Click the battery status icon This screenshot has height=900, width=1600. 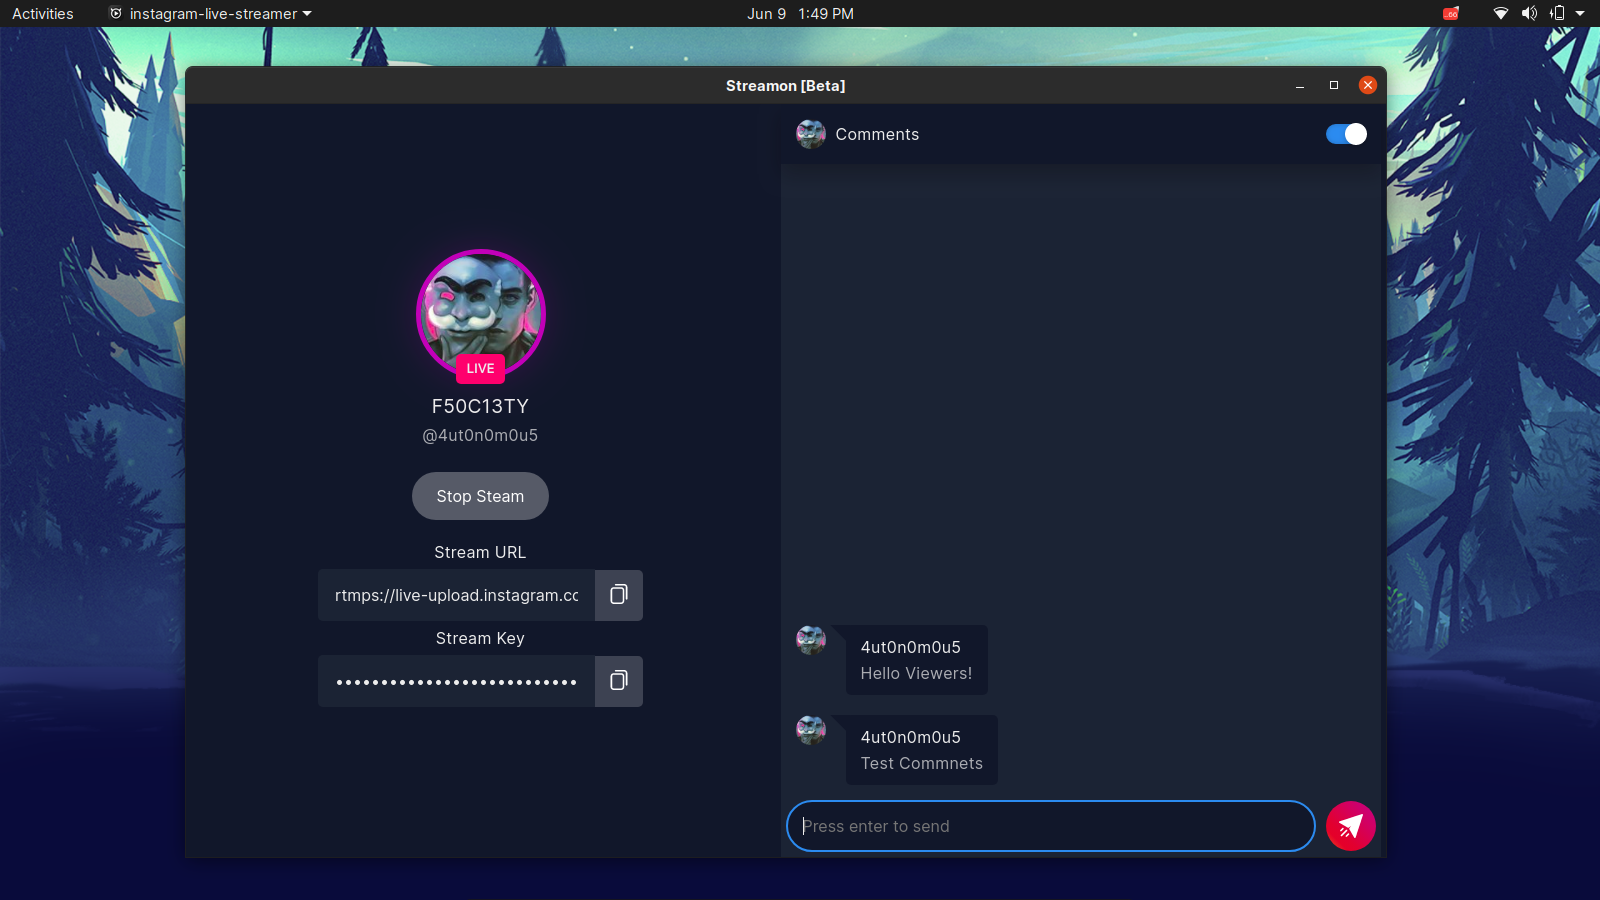click(x=1557, y=13)
